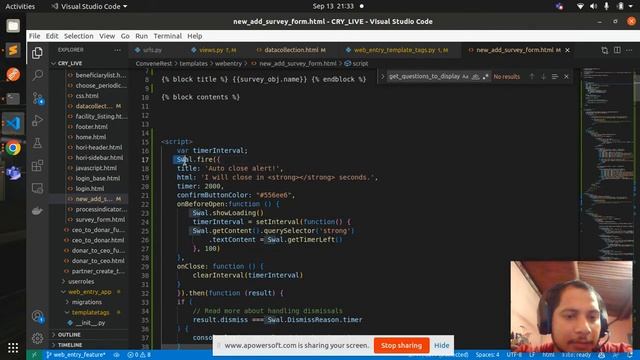Open Postman from the dock
640x360 pixels.
click(13, 74)
